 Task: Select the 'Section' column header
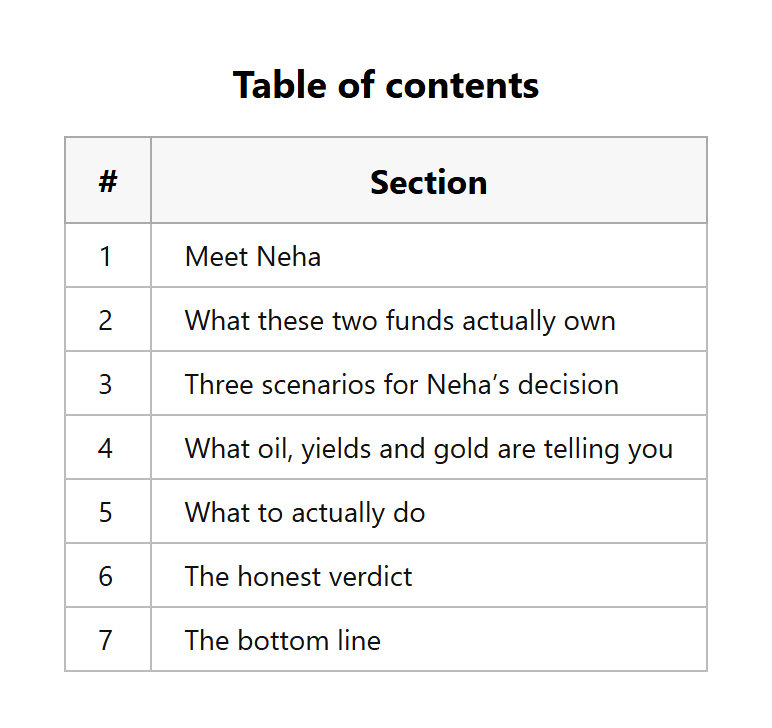click(429, 181)
